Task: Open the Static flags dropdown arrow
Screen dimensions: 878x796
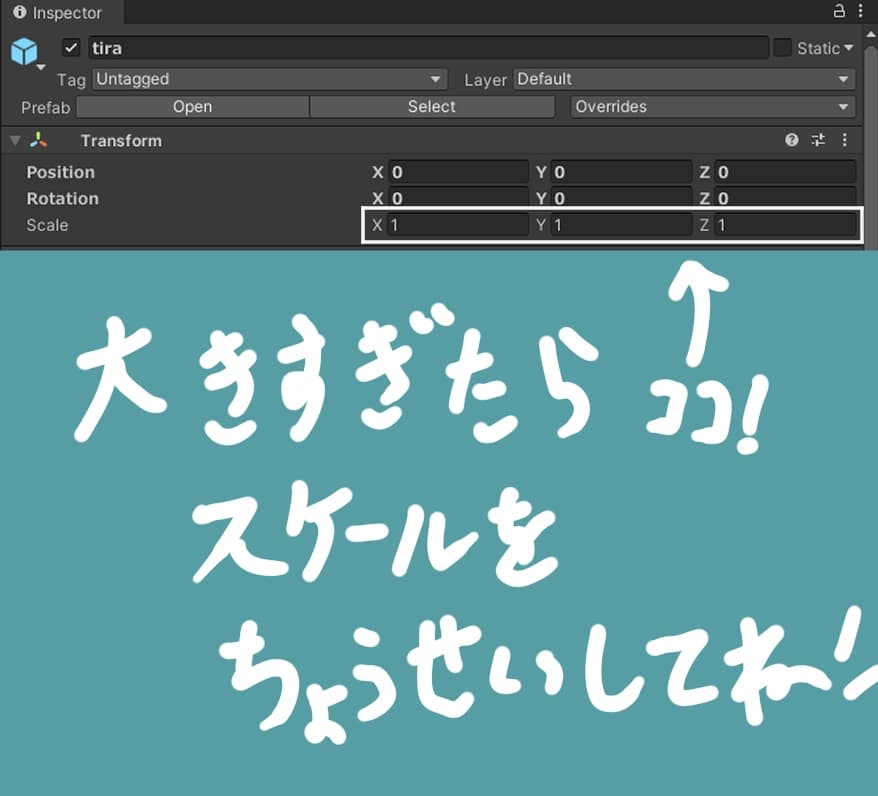Action: click(848, 48)
